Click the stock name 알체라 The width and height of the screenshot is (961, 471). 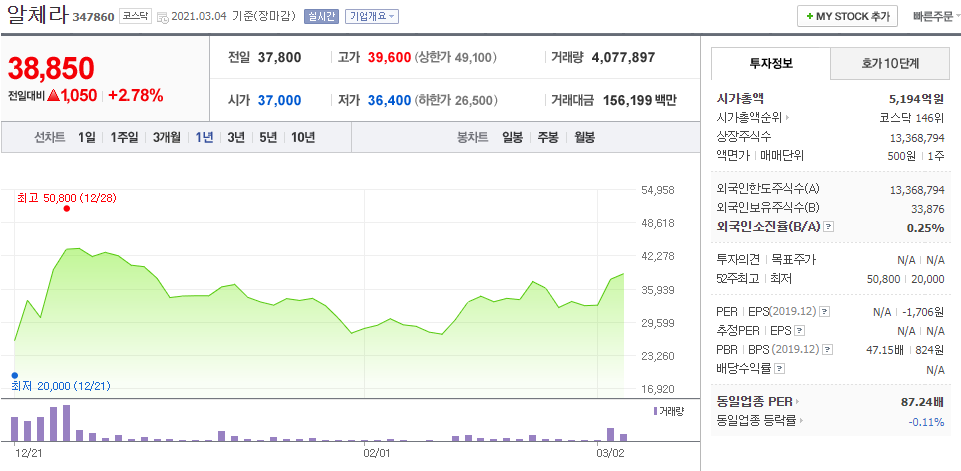[37, 14]
